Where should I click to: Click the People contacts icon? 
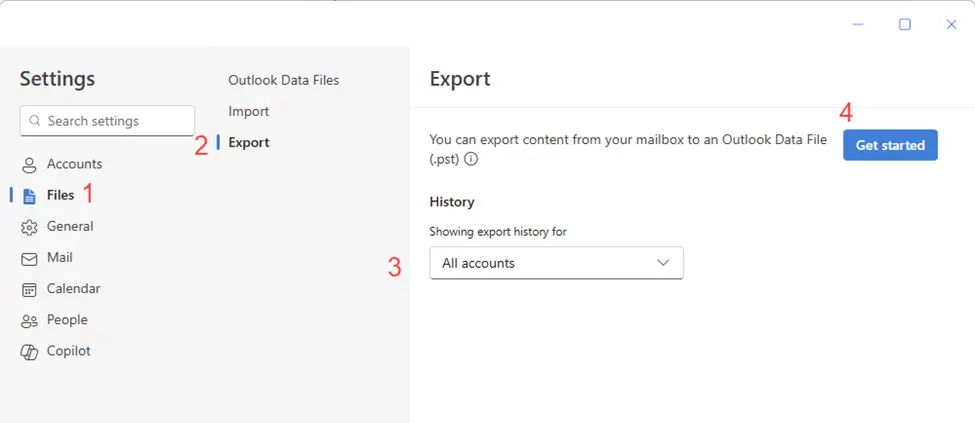pyautogui.click(x=29, y=321)
